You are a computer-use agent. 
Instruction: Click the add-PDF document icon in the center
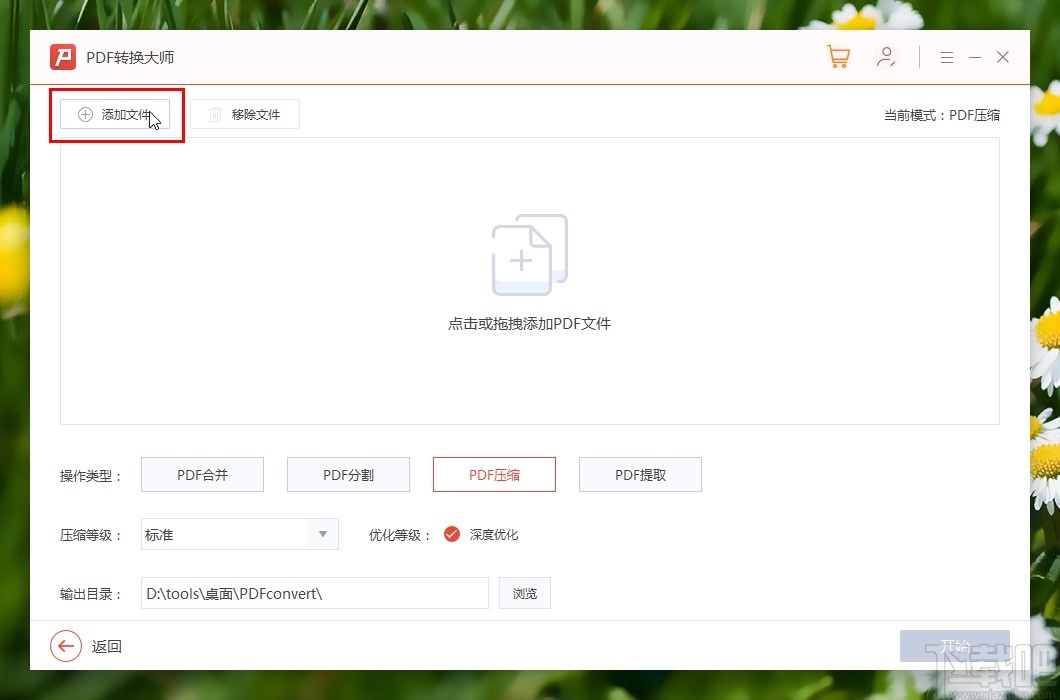click(529, 253)
